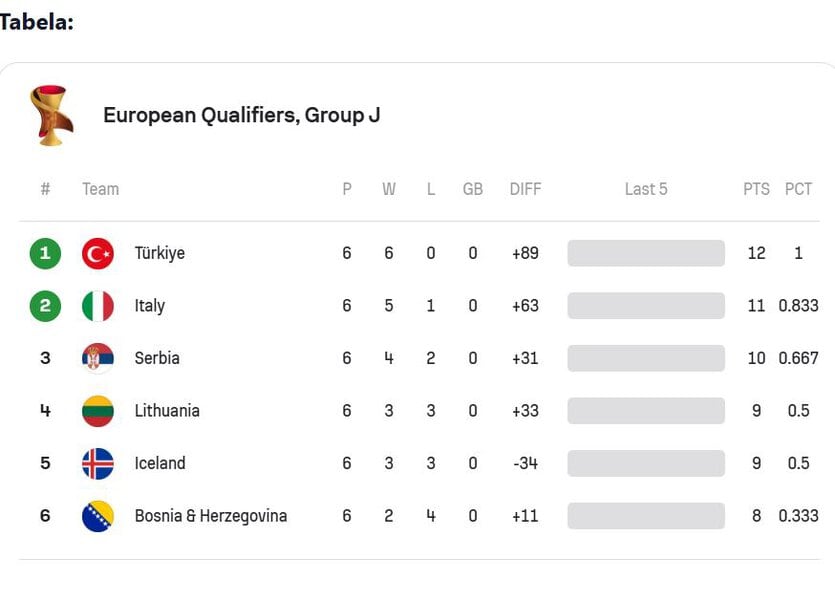Click the Serbia flag icon

pyautogui.click(x=98, y=358)
